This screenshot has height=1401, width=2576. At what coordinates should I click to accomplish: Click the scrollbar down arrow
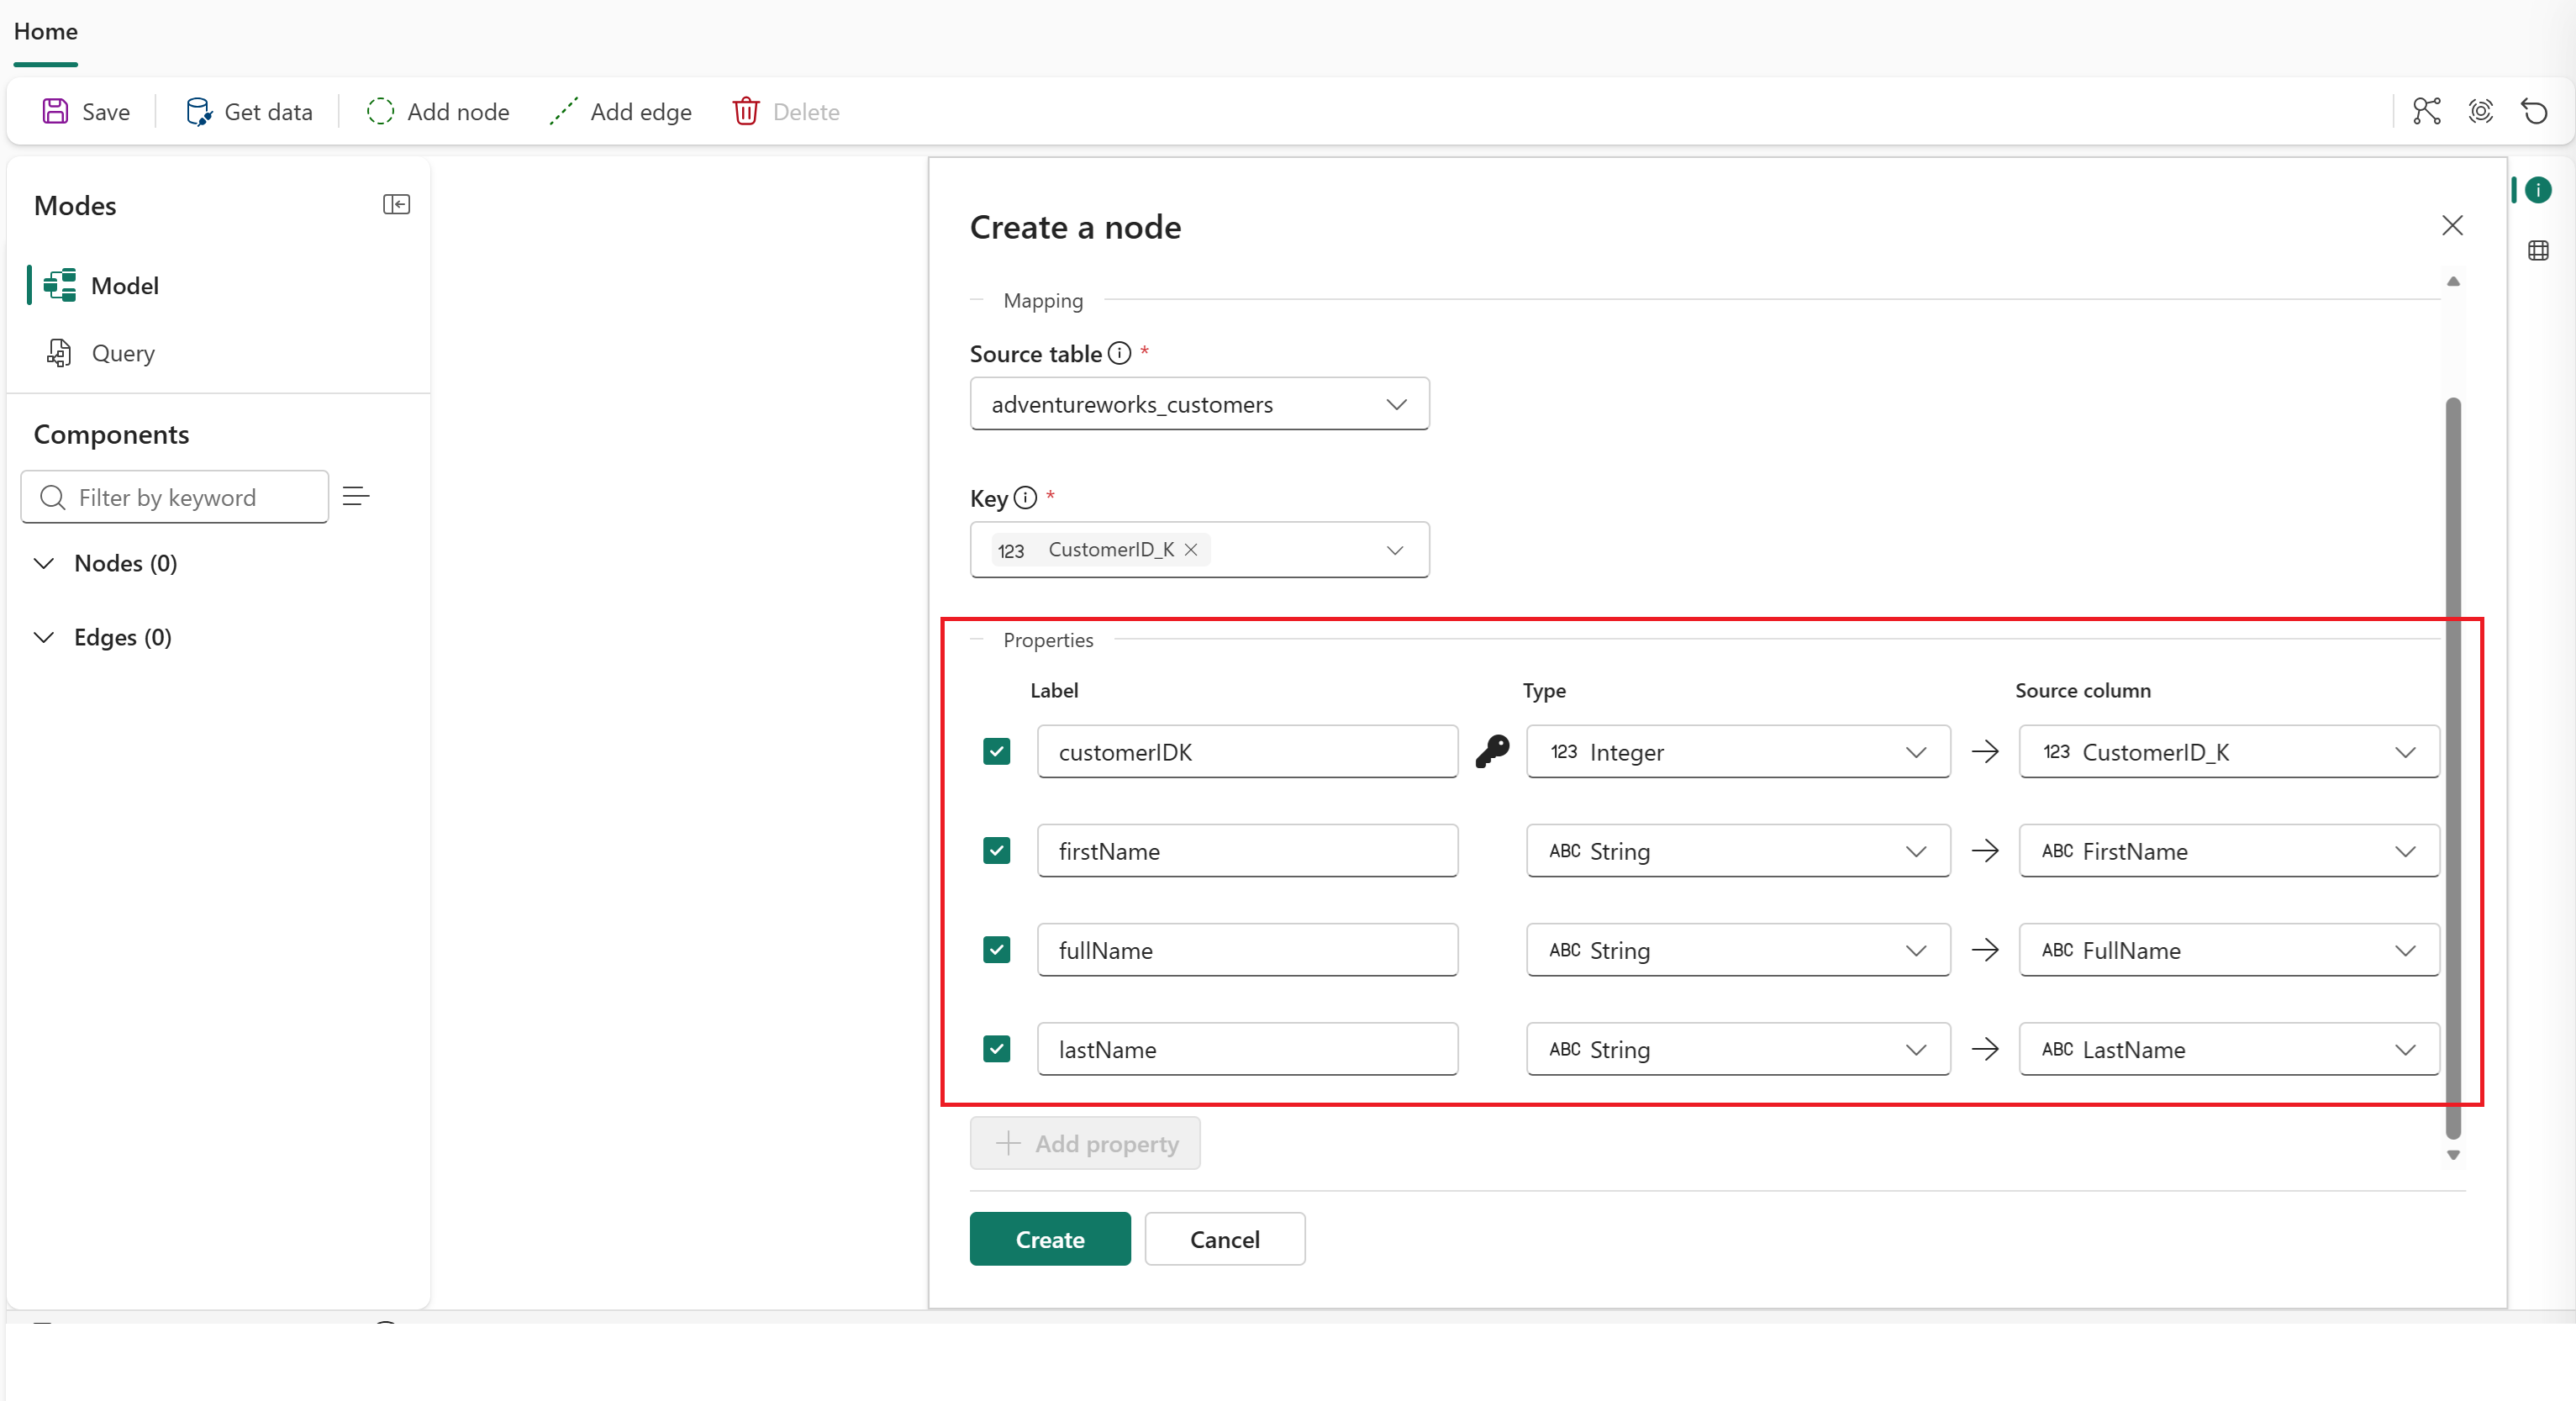point(2453,1155)
